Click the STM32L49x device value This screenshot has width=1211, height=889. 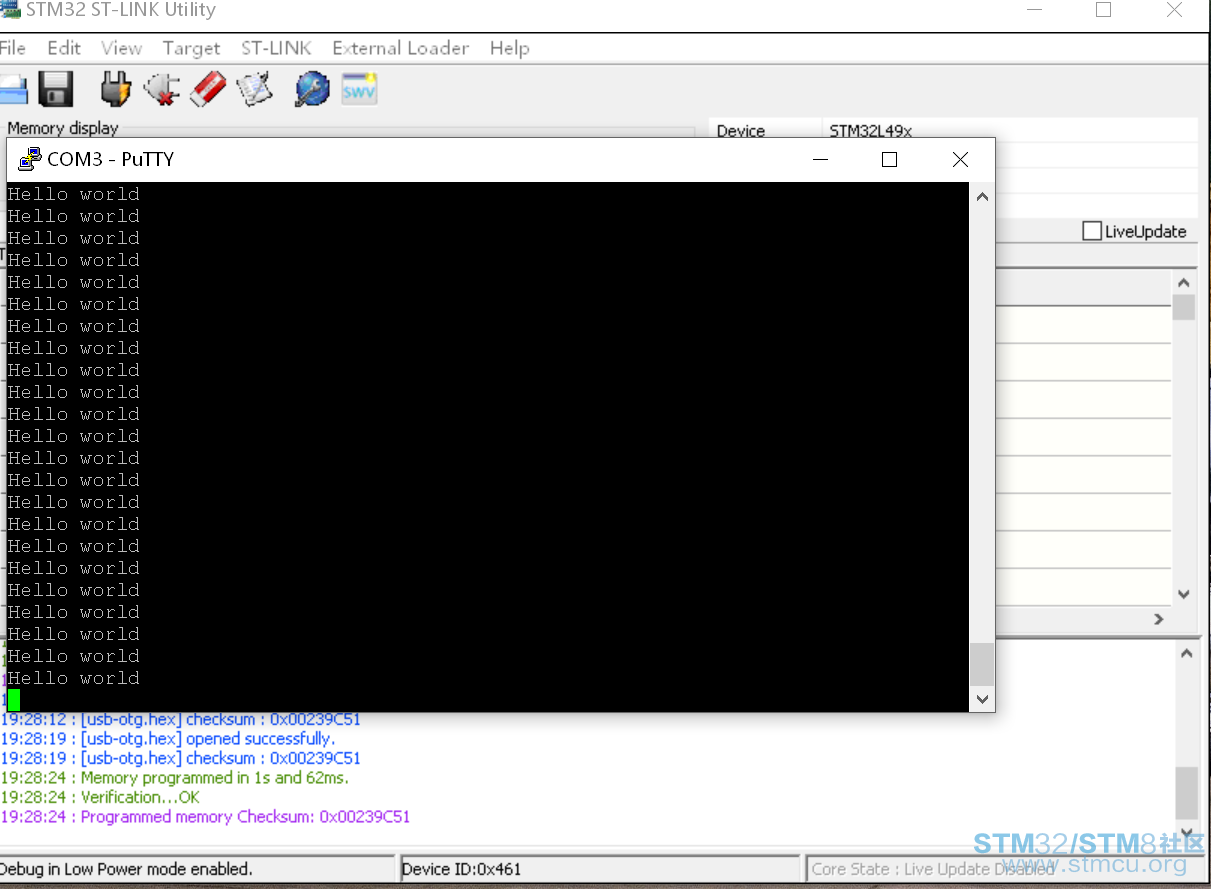pyautogui.click(x=871, y=131)
